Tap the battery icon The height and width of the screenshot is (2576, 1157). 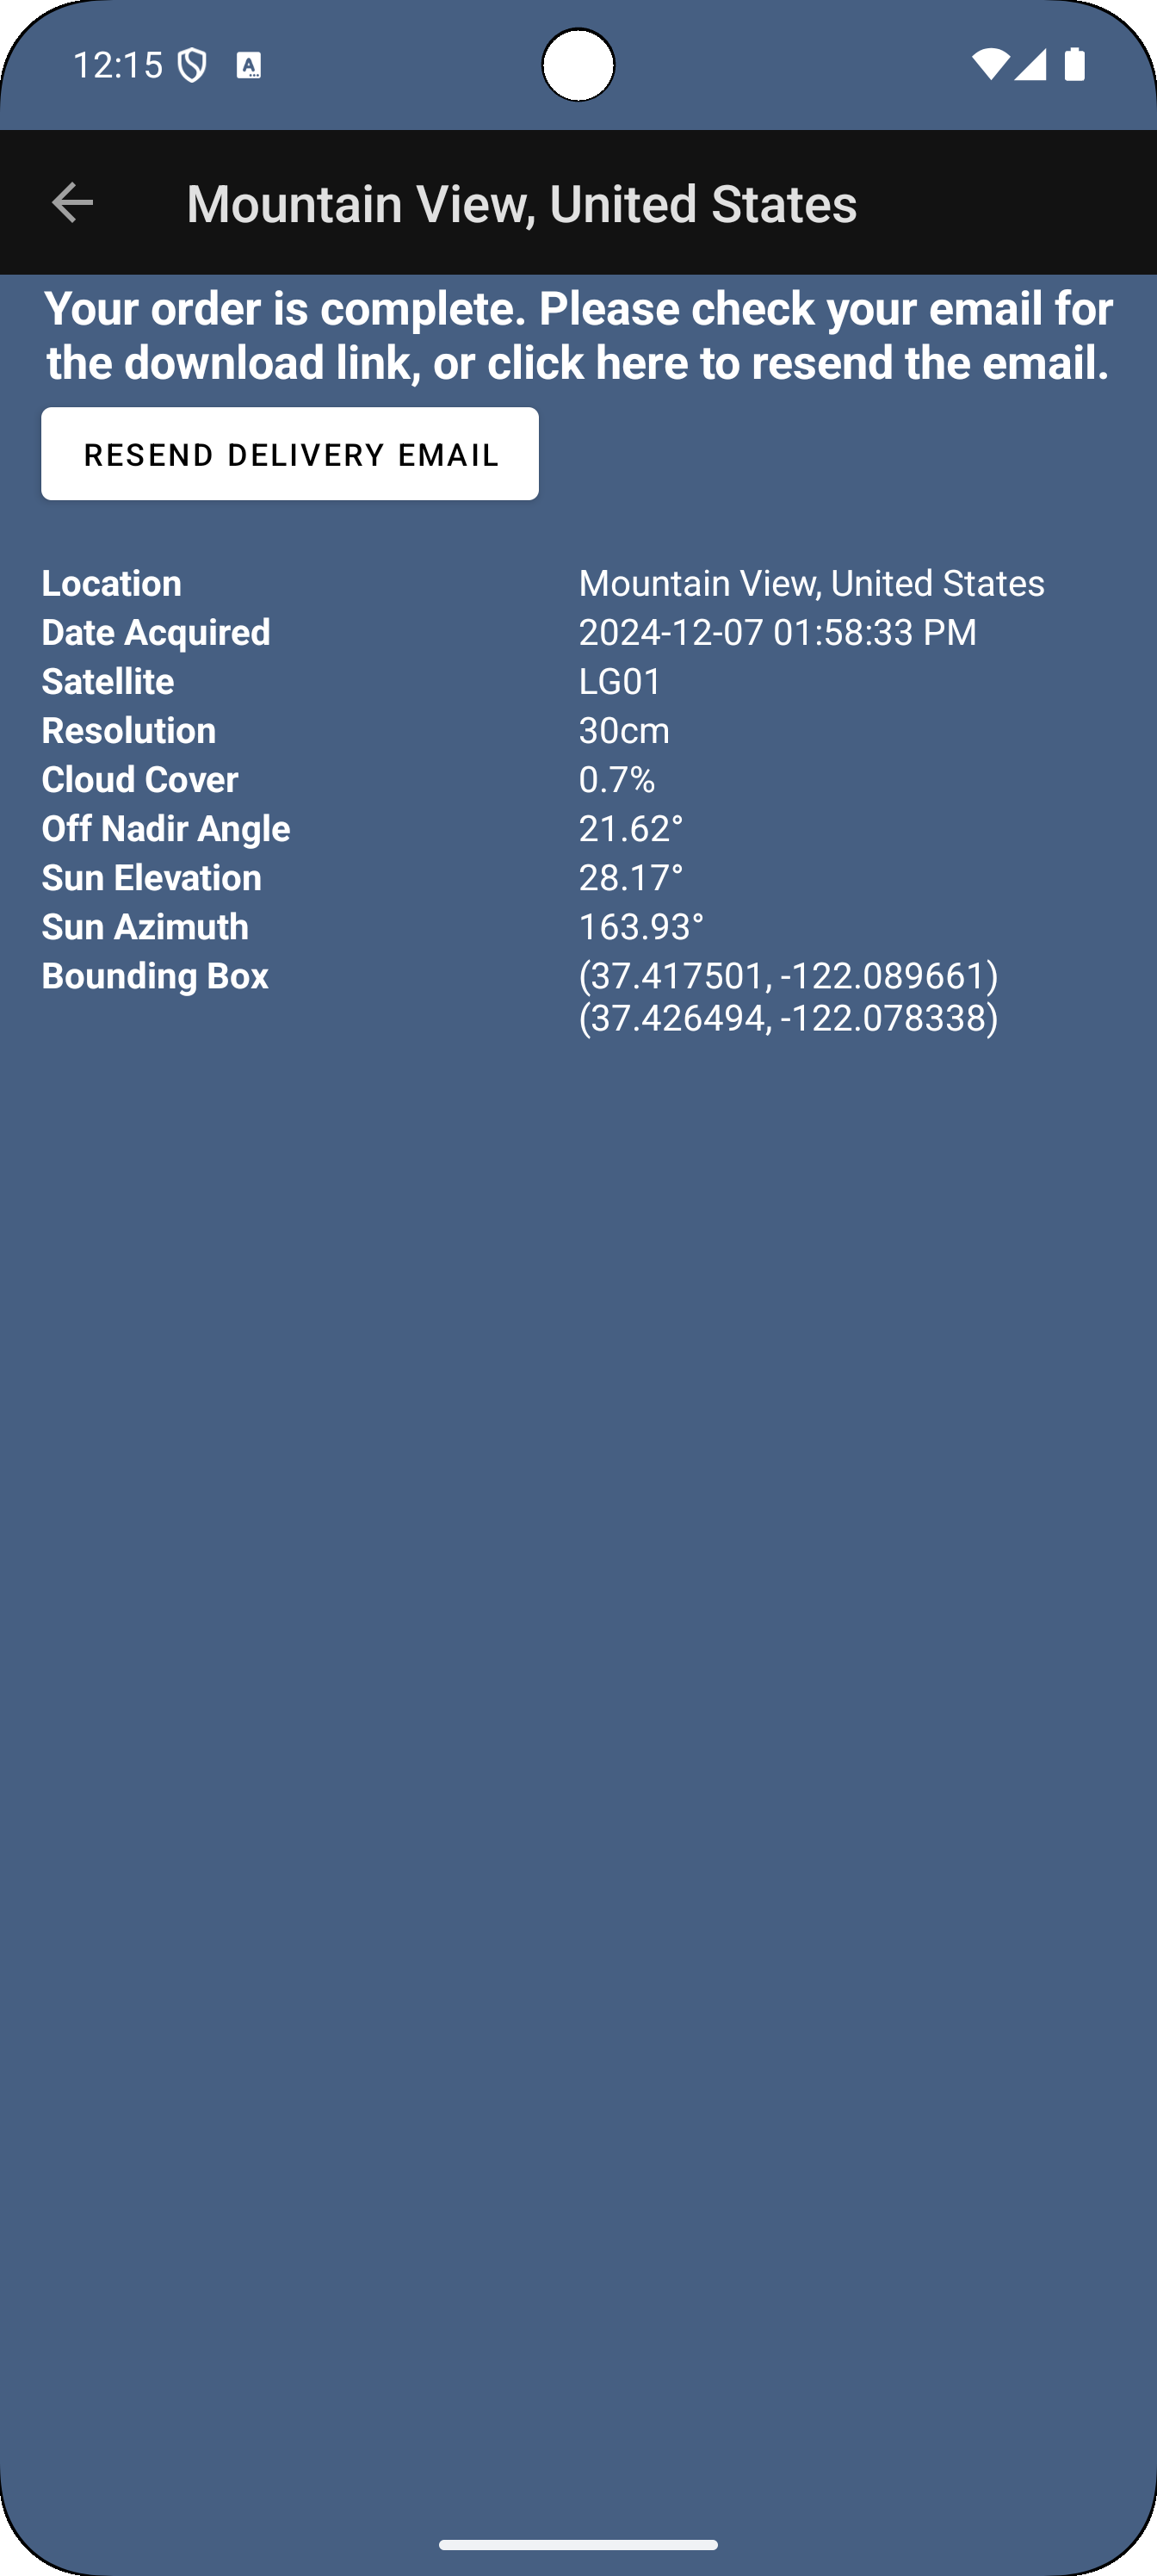pyautogui.click(x=1075, y=64)
